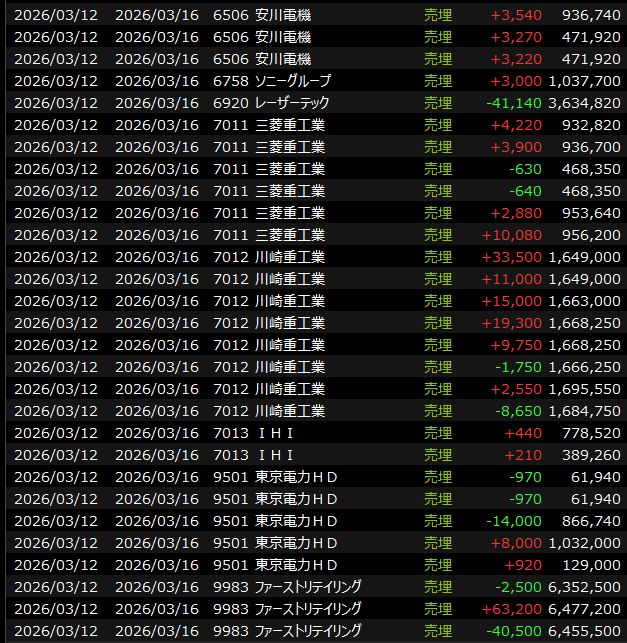Click the 6,477,200 amount cell
627x643 pixels.
(x=584, y=608)
